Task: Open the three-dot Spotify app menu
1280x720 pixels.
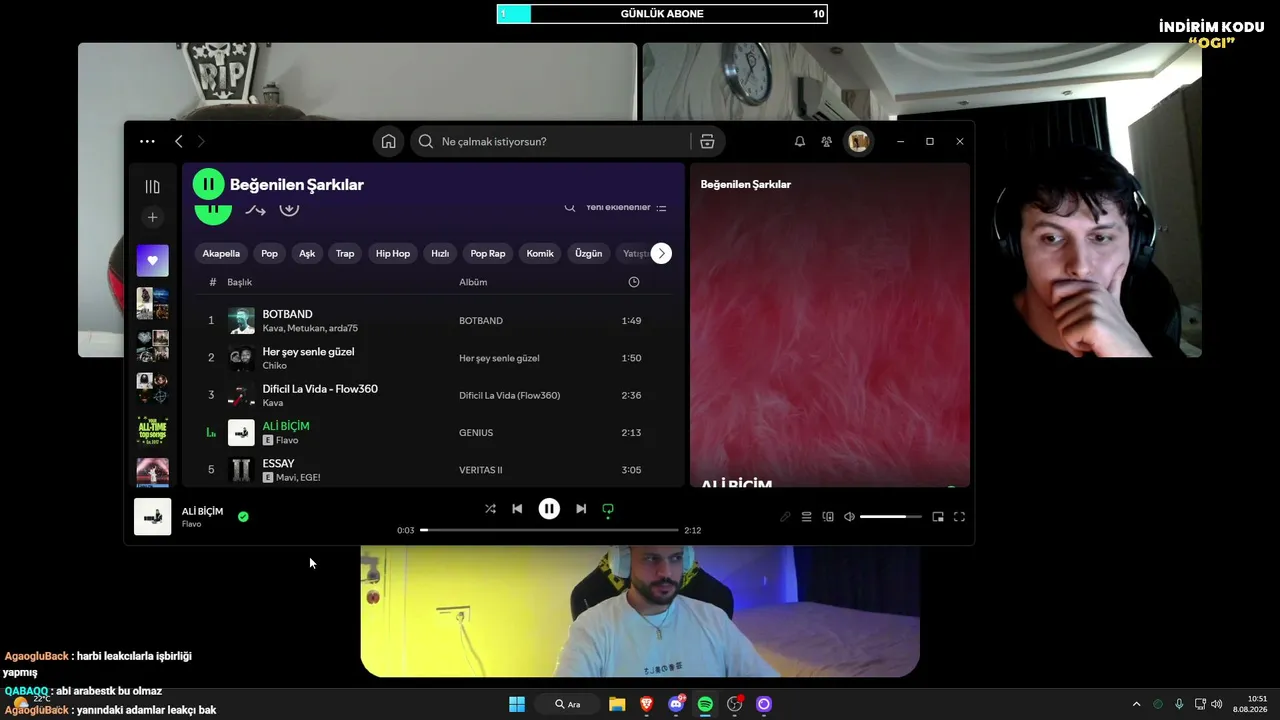Action: tap(147, 141)
